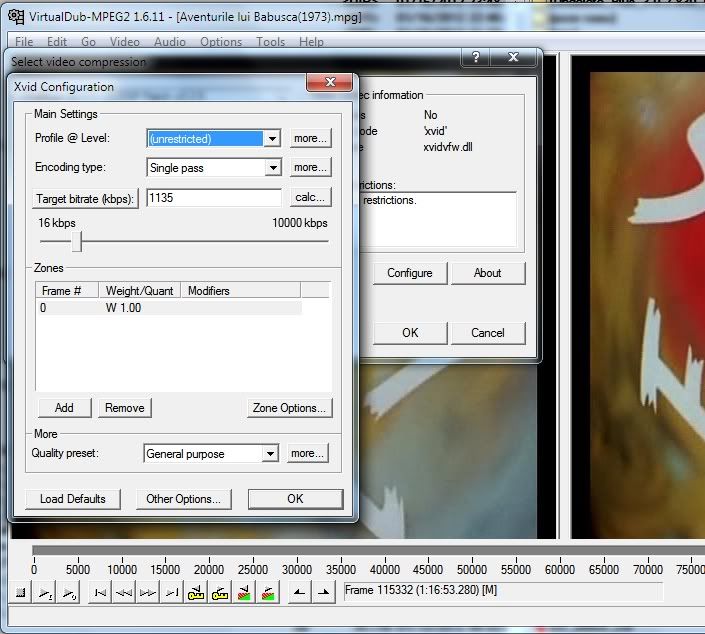The image size is (705, 634).
Task: Expand the Encoding type dropdown
Action: (272, 168)
